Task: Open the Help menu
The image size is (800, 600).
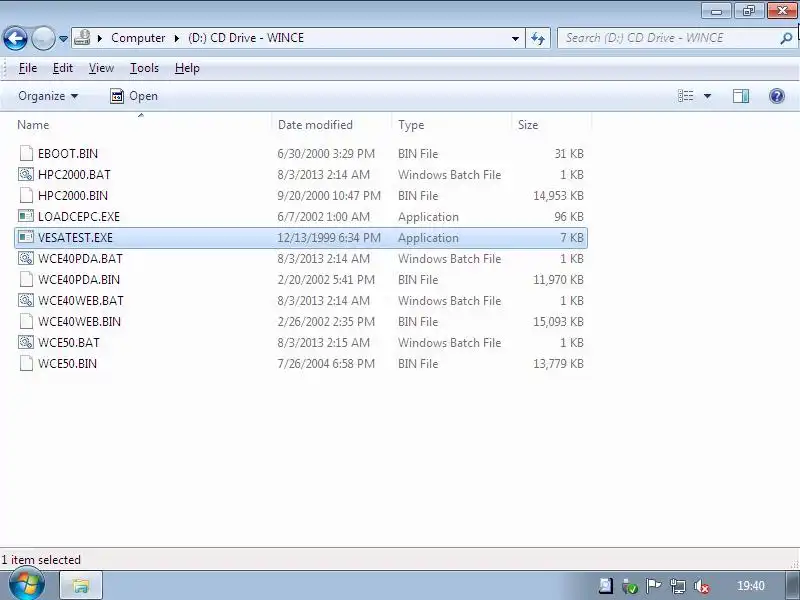Action: pyautogui.click(x=187, y=68)
